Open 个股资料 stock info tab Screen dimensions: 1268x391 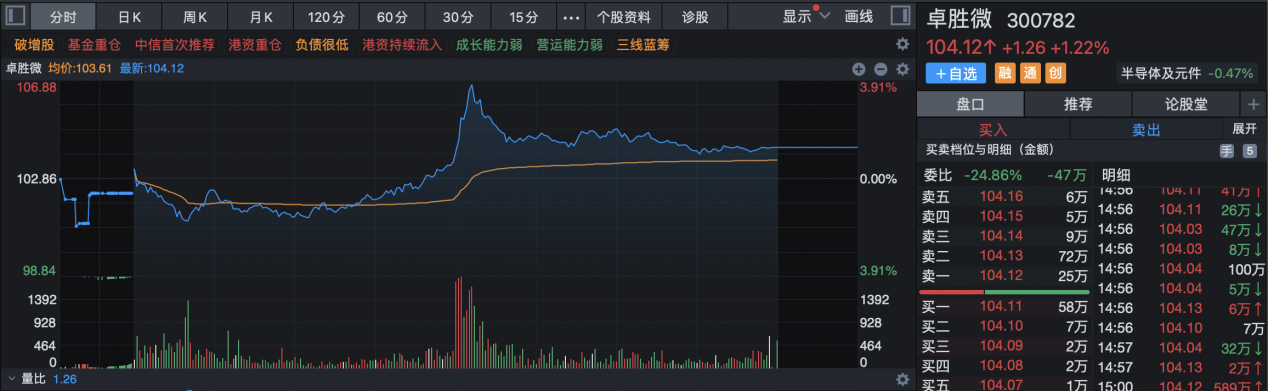(x=624, y=17)
